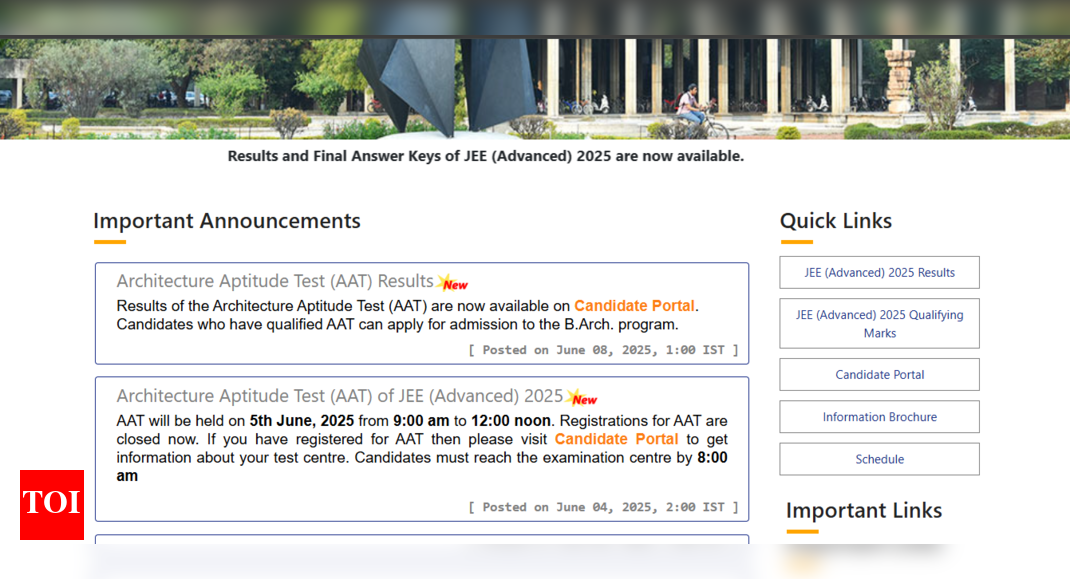Image resolution: width=1070 pixels, height=579 pixels.
Task: Follow Candidate Portal link in test centre announcement
Action: (616, 439)
